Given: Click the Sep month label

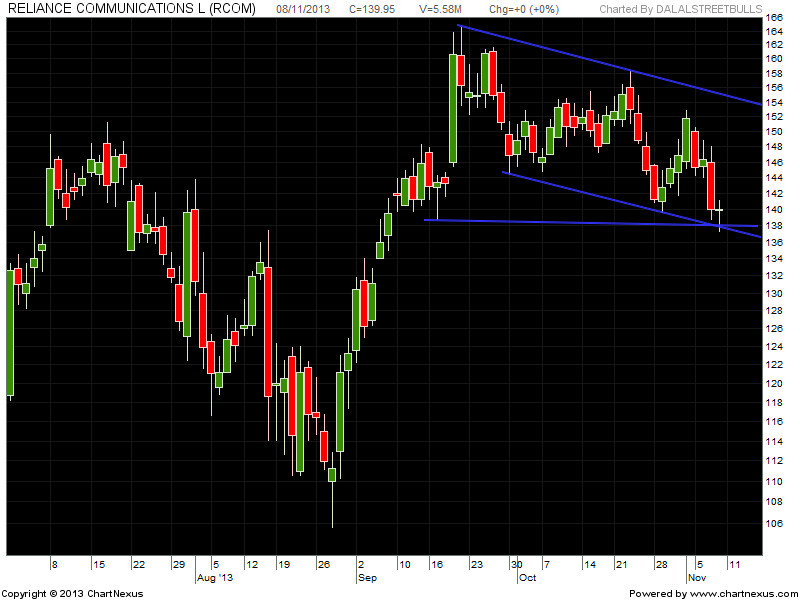Looking at the screenshot, I should pyautogui.click(x=367, y=578).
